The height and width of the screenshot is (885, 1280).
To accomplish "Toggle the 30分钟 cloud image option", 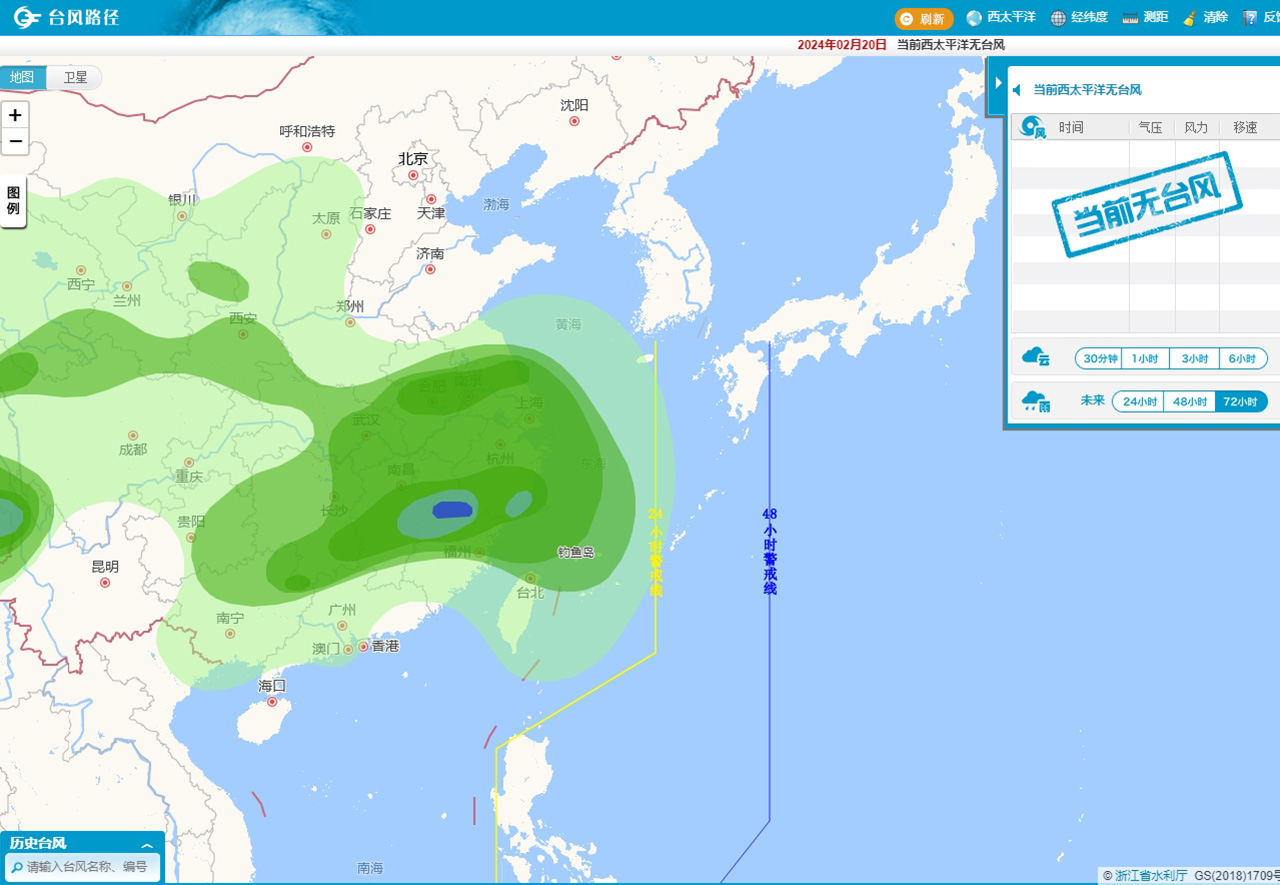I will (1099, 359).
